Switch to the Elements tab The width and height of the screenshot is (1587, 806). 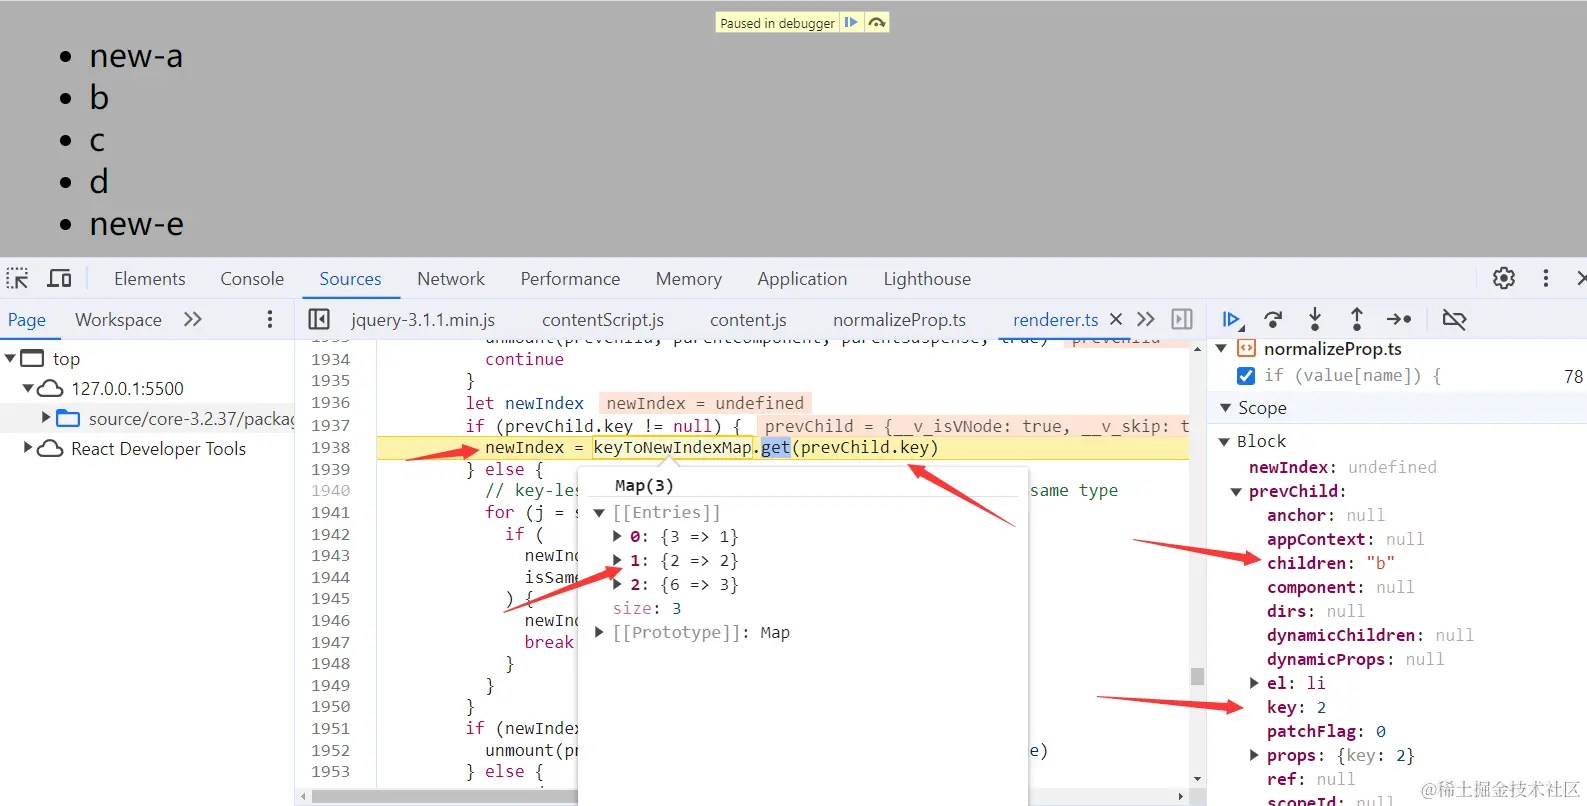tap(150, 279)
